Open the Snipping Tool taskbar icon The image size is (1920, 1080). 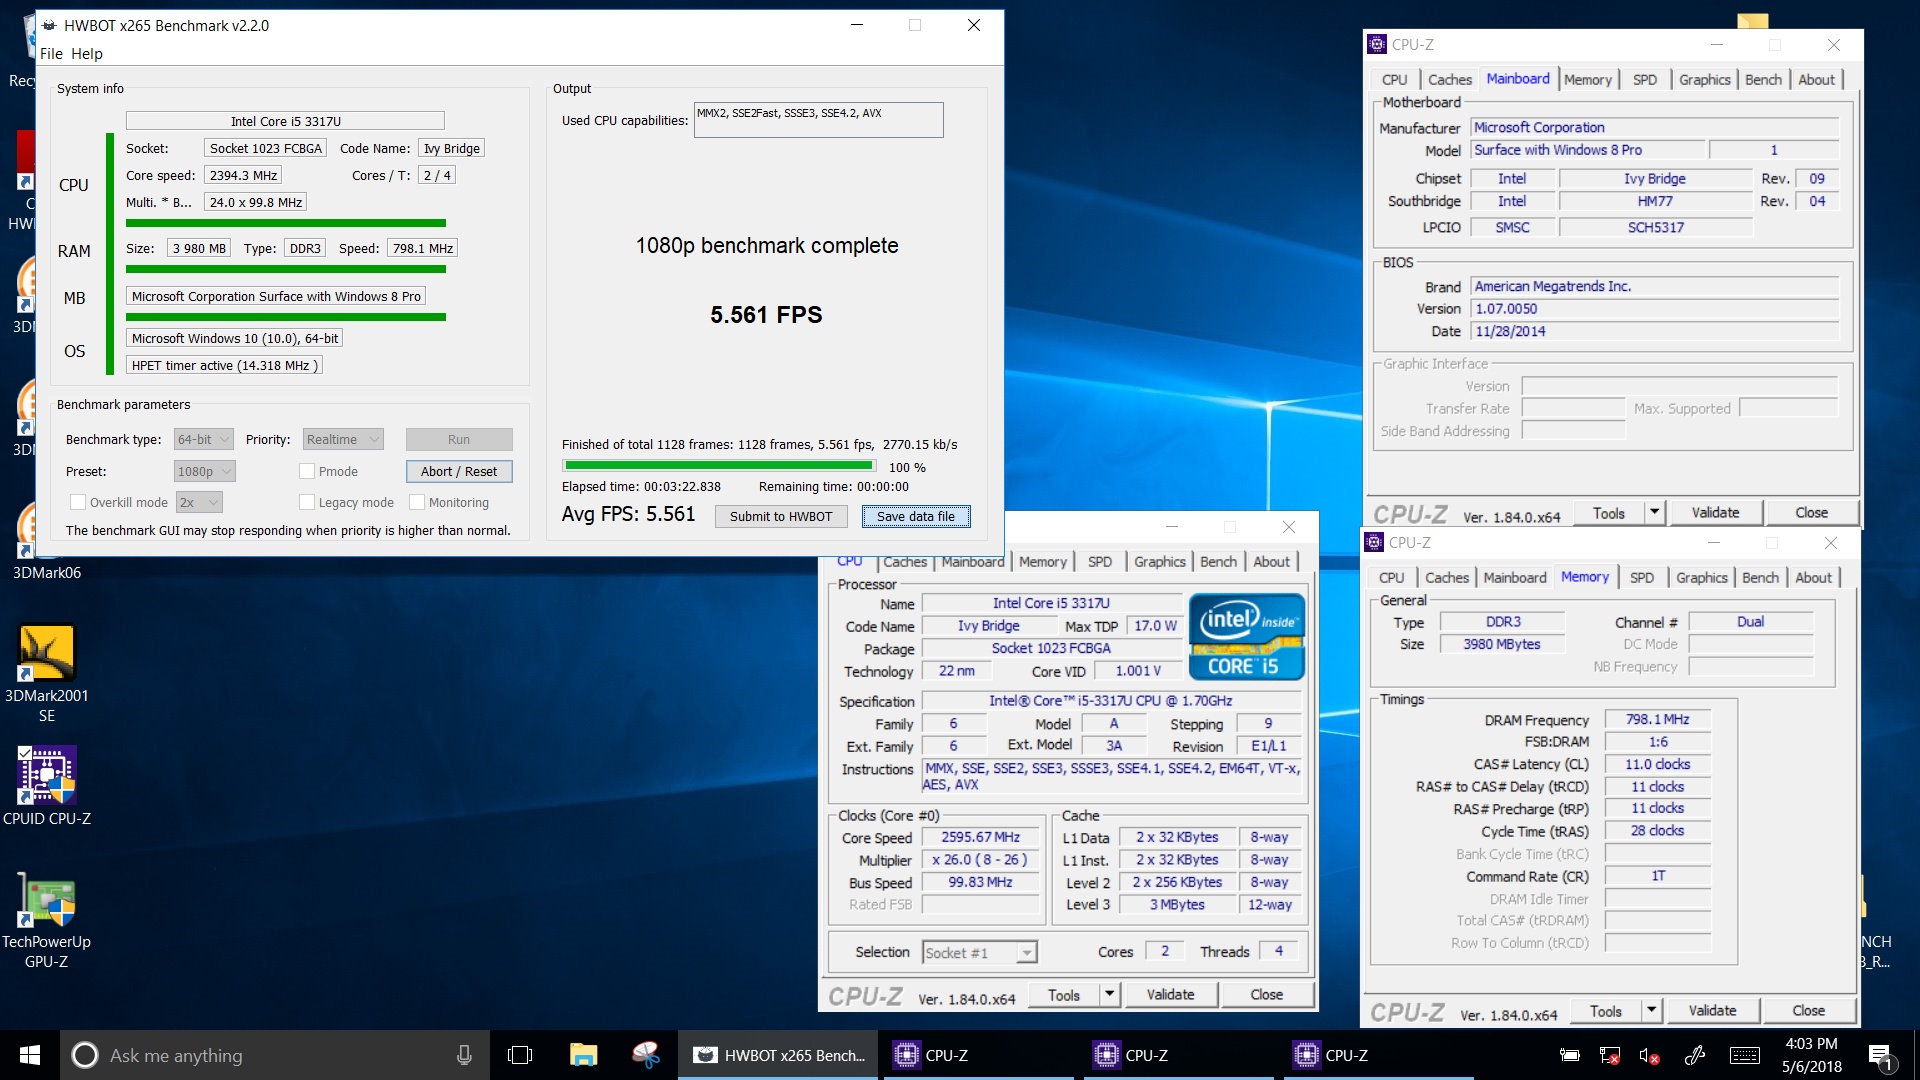(x=646, y=1055)
